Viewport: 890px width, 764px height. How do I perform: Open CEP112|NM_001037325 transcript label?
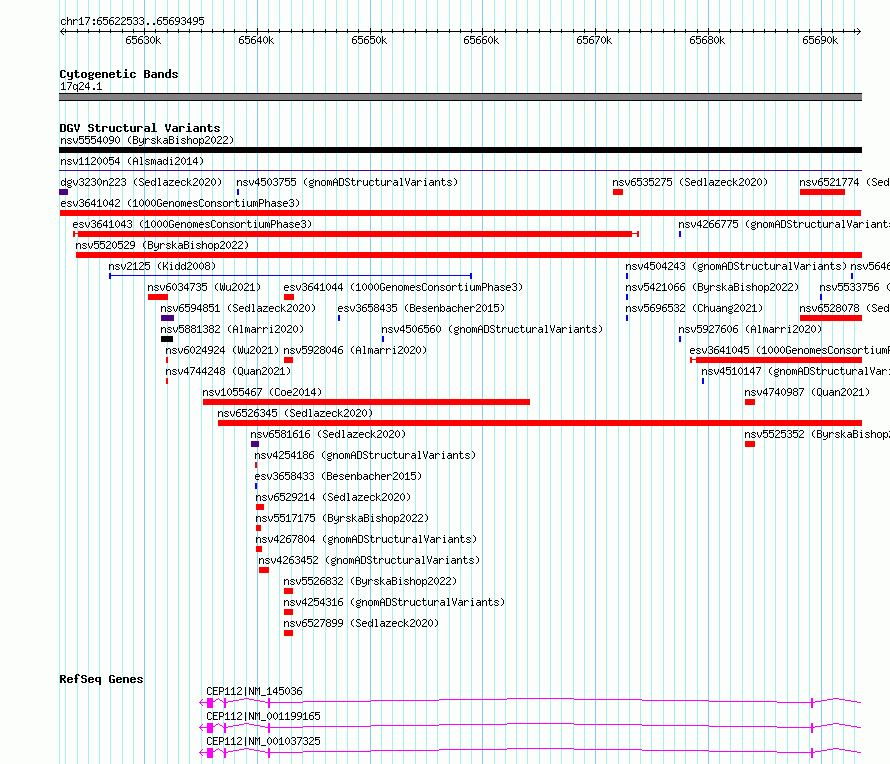coord(263,741)
